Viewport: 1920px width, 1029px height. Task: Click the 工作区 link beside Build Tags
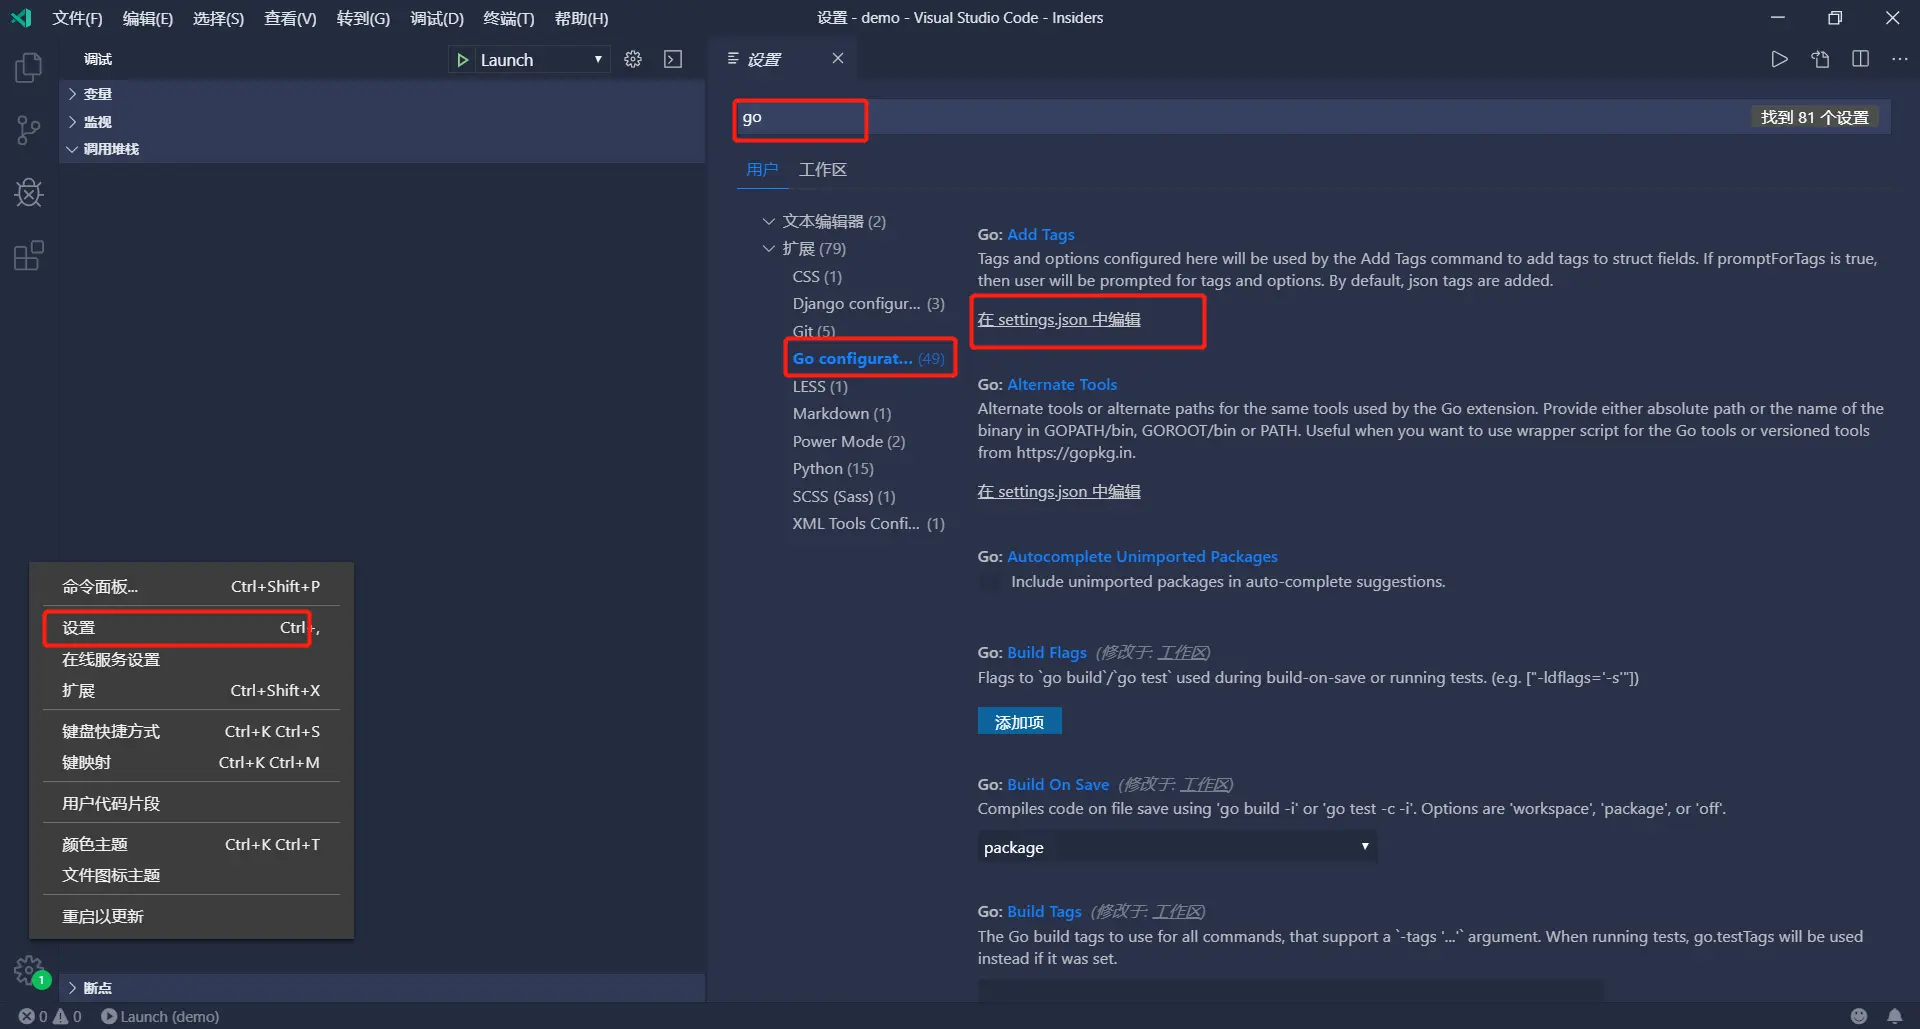(x=1178, y=912)
